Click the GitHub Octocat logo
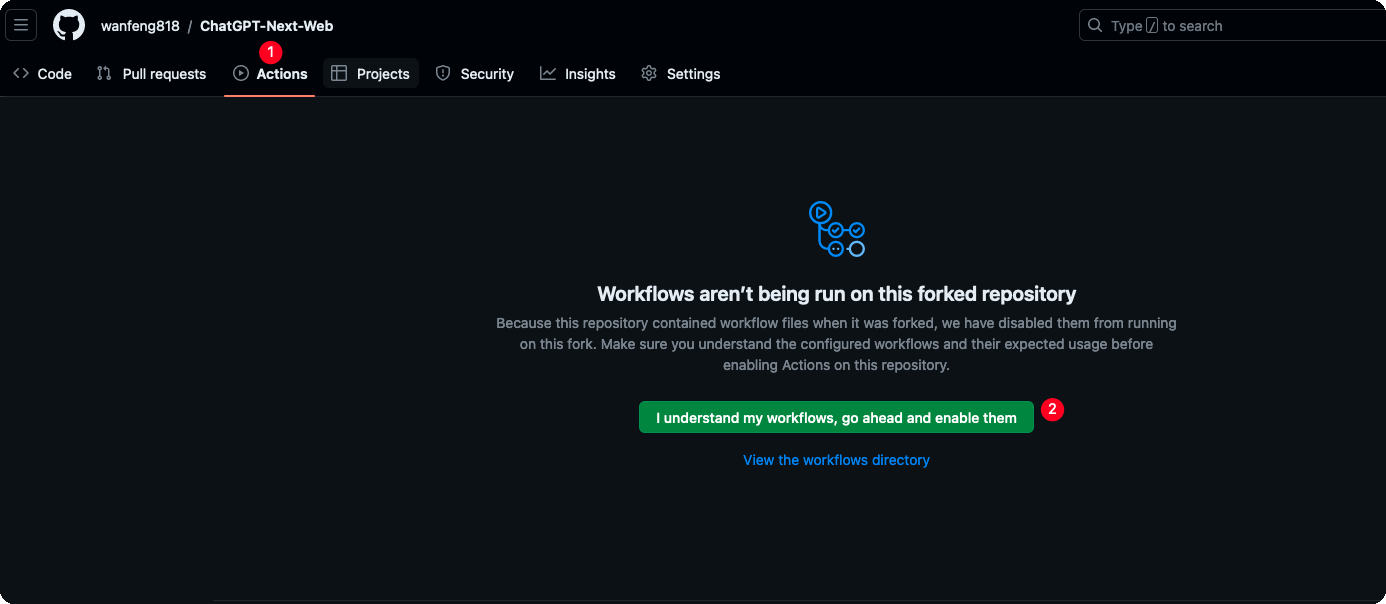 [69, 25]
